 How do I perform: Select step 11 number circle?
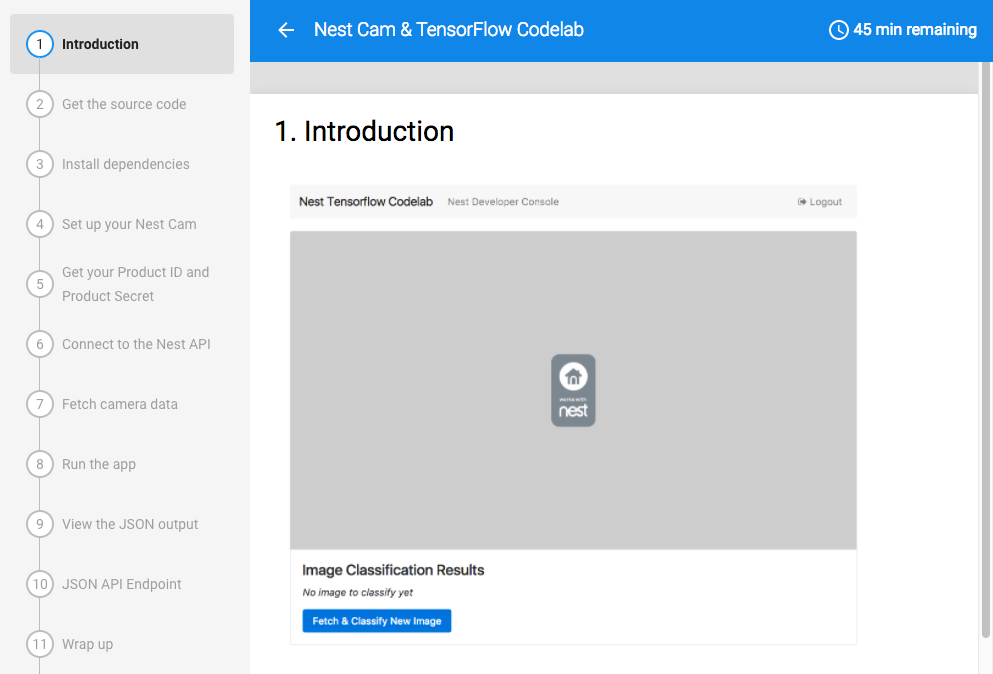(x=40, y=644)
